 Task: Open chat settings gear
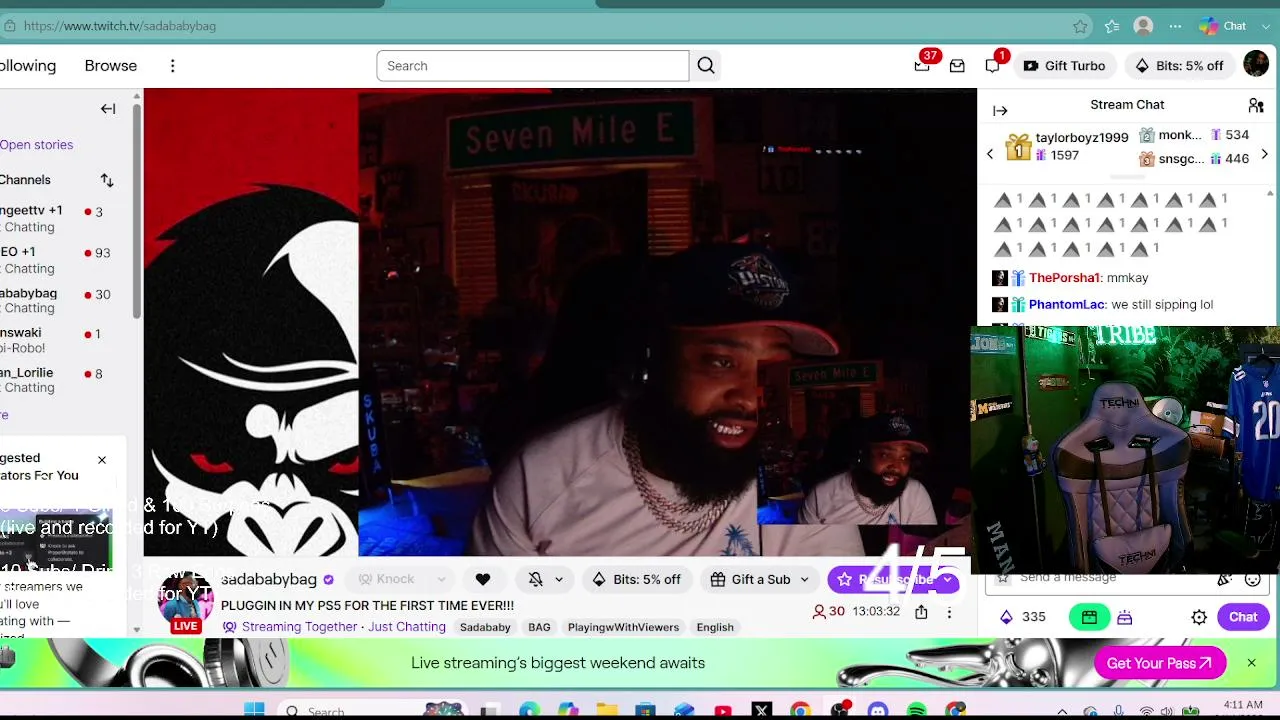(1199, 617)
